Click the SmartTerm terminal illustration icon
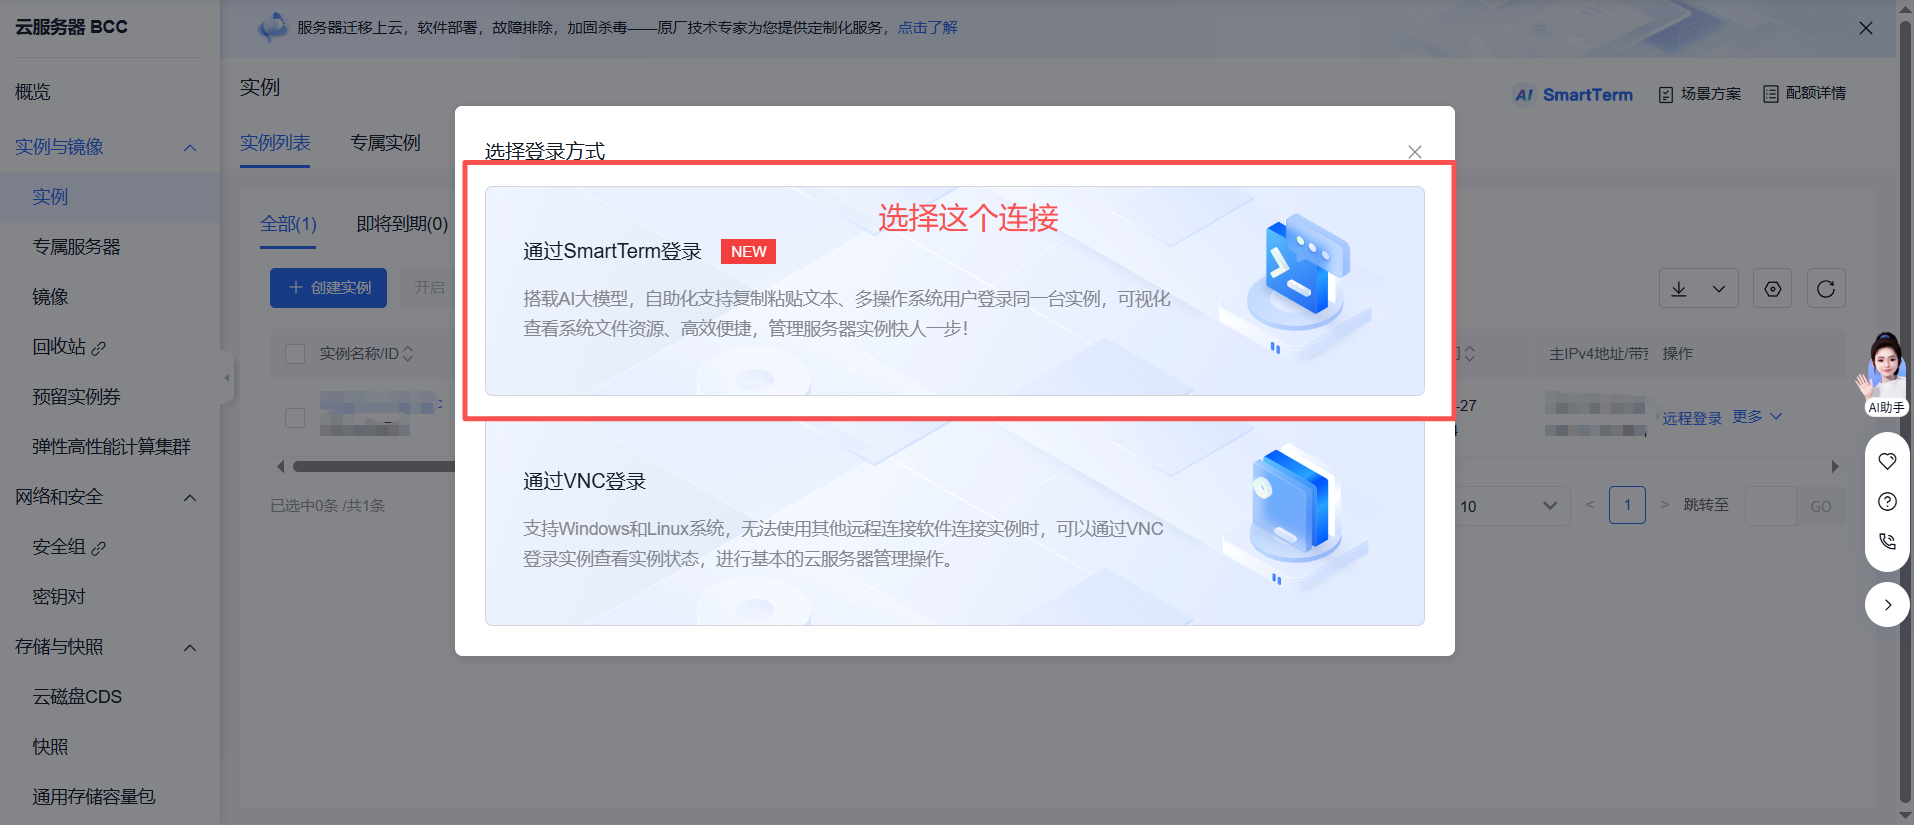Image resolution: width=1914 pixels, height=825 pixels. coord(1297,285)
